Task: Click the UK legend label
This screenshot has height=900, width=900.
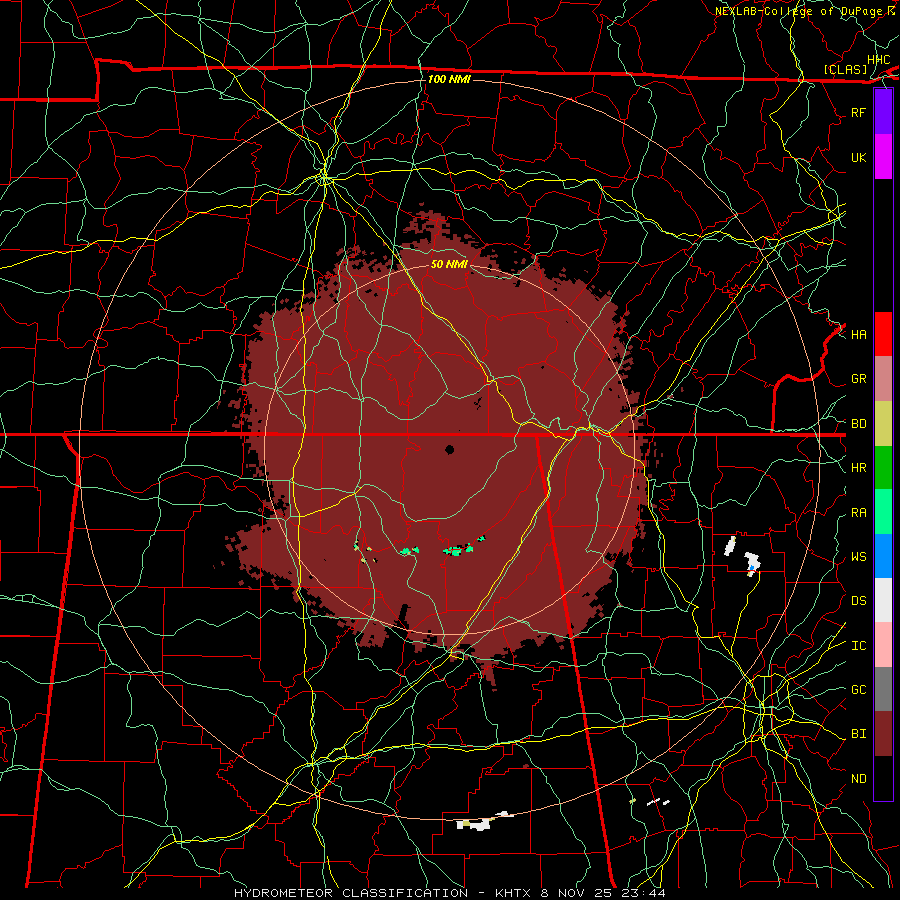Action: coord(858,157)
